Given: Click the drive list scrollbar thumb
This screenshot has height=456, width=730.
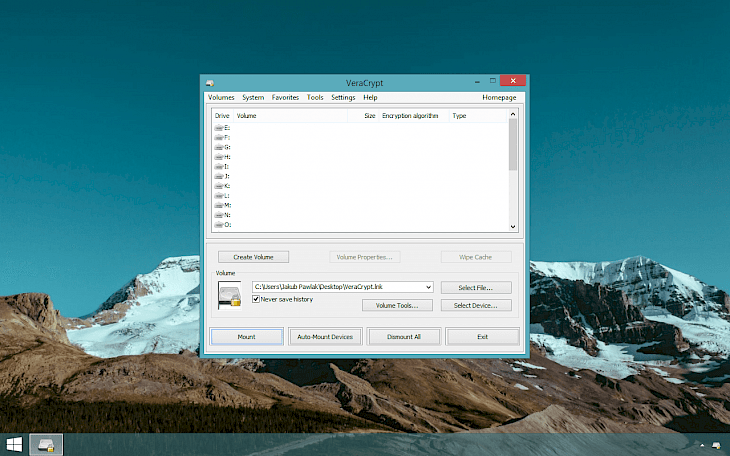Looking at the screenshot, I should (513, 144).
